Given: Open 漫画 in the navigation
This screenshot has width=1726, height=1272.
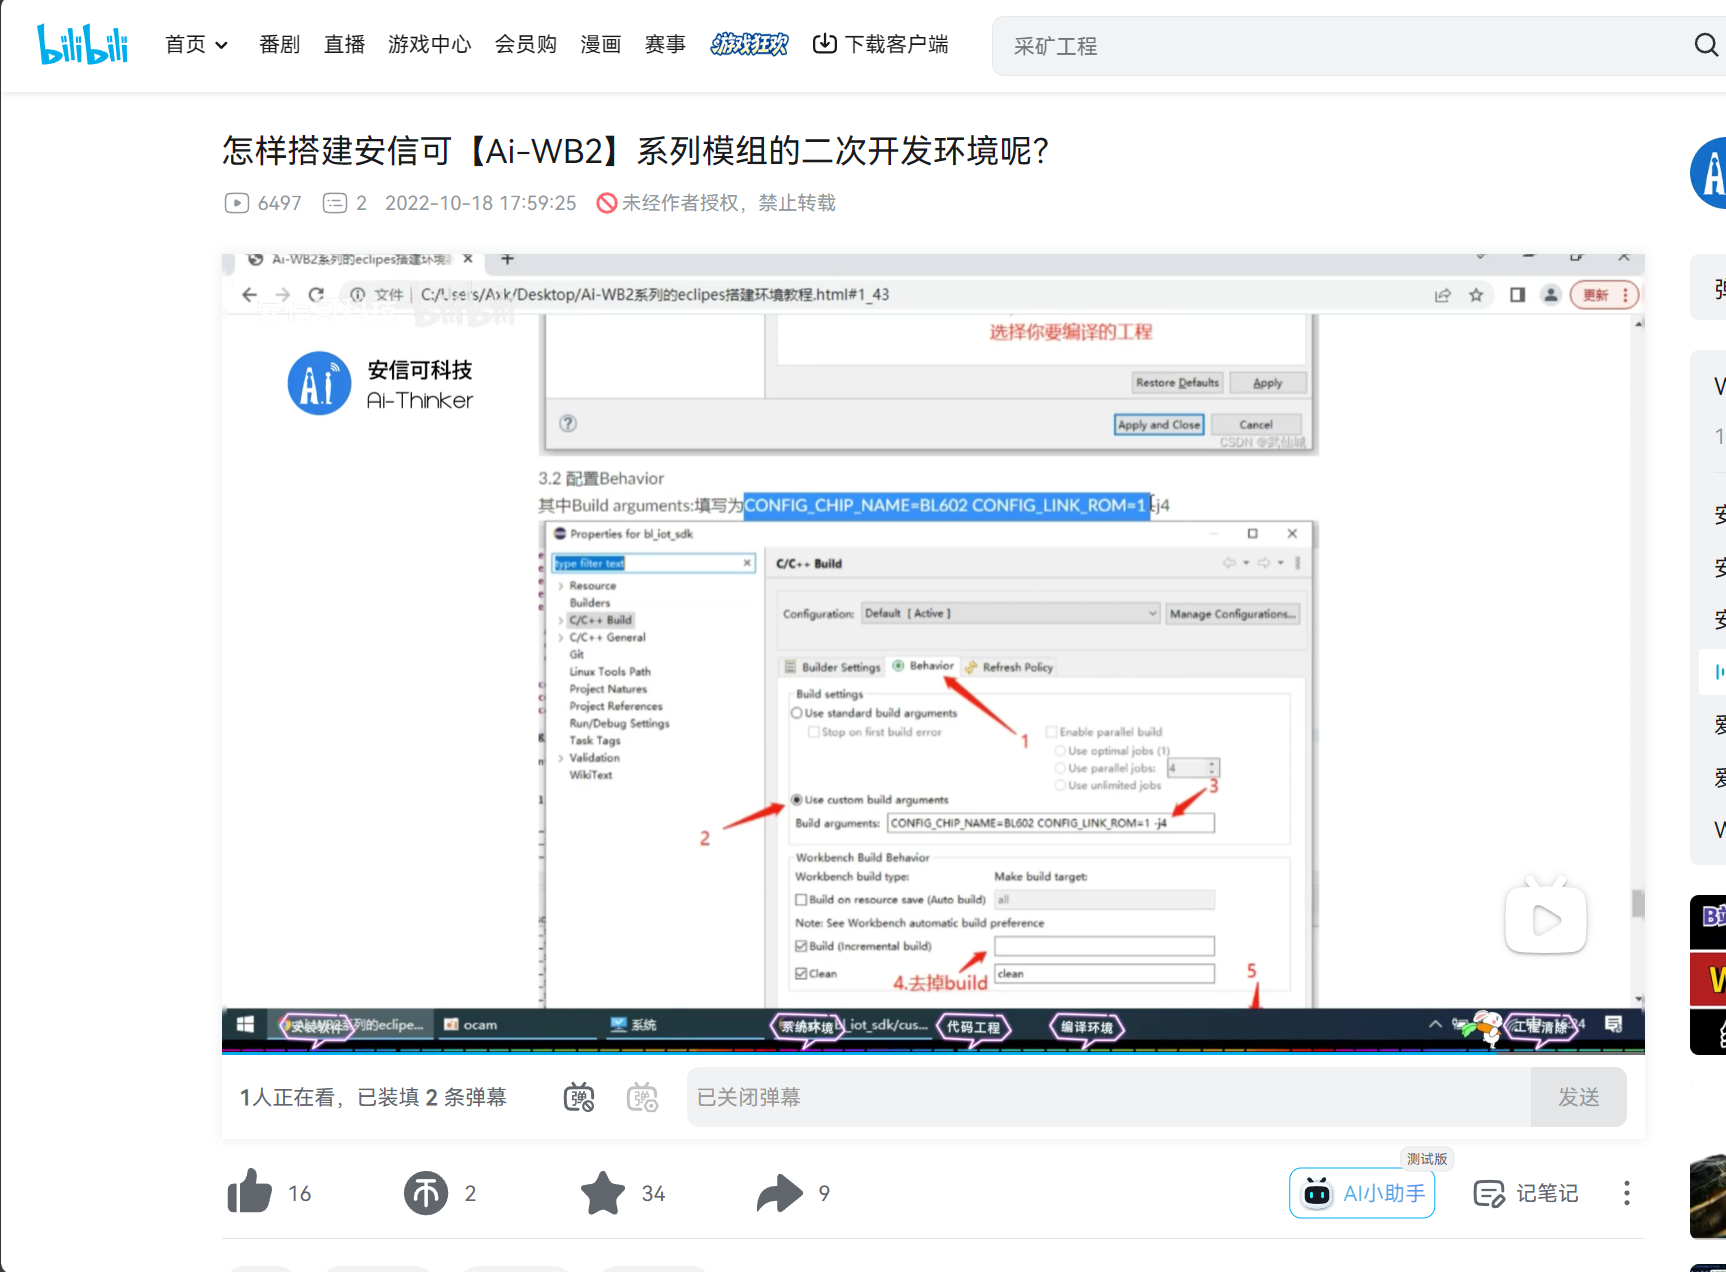Looking at the screenshot, I should pyautogui.click(x=601, y=44).
